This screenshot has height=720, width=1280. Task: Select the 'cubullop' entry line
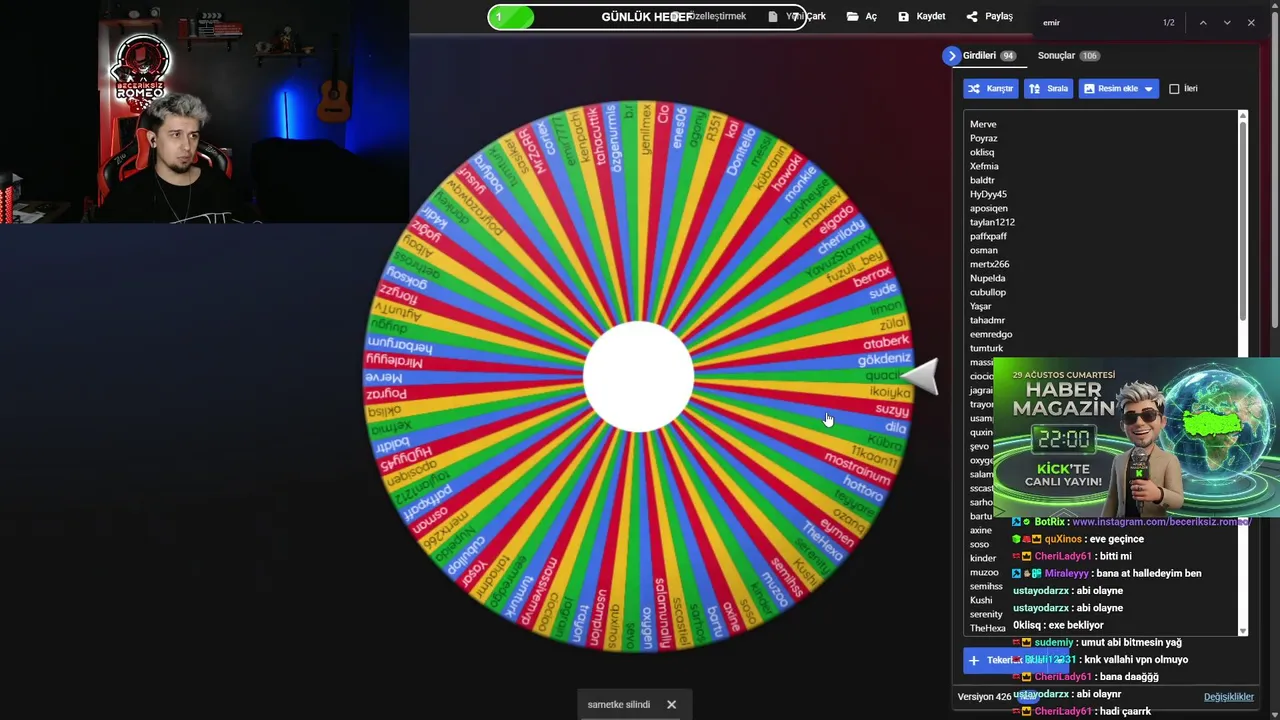coord(988,292)
